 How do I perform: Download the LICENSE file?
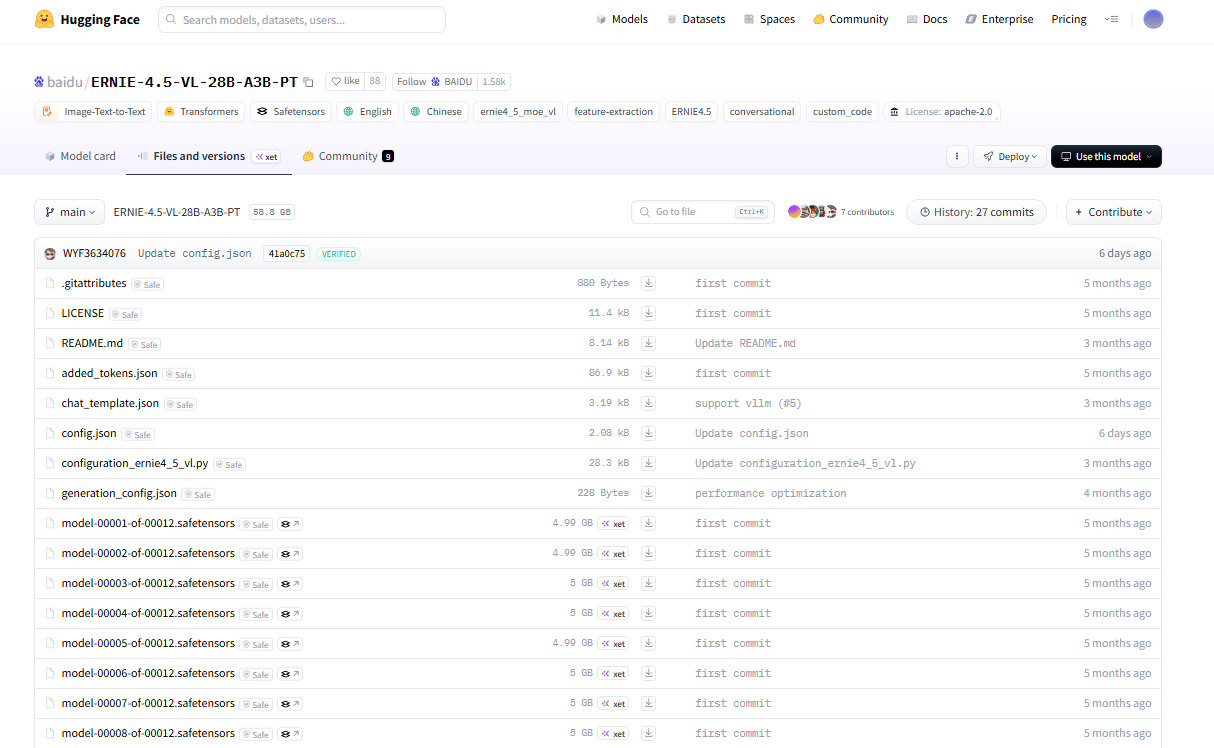[648, 313]
